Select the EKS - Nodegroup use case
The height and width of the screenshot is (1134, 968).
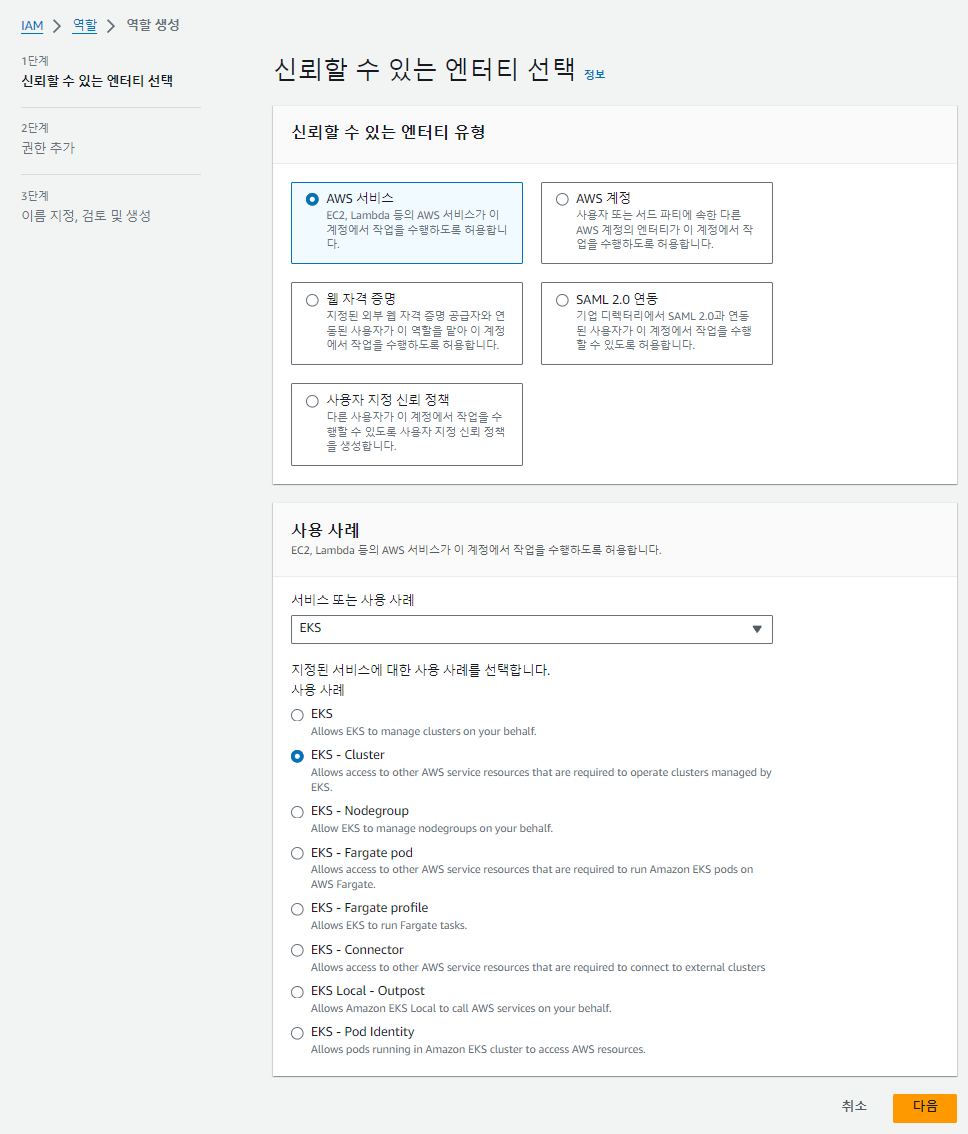tap(297, 812)
